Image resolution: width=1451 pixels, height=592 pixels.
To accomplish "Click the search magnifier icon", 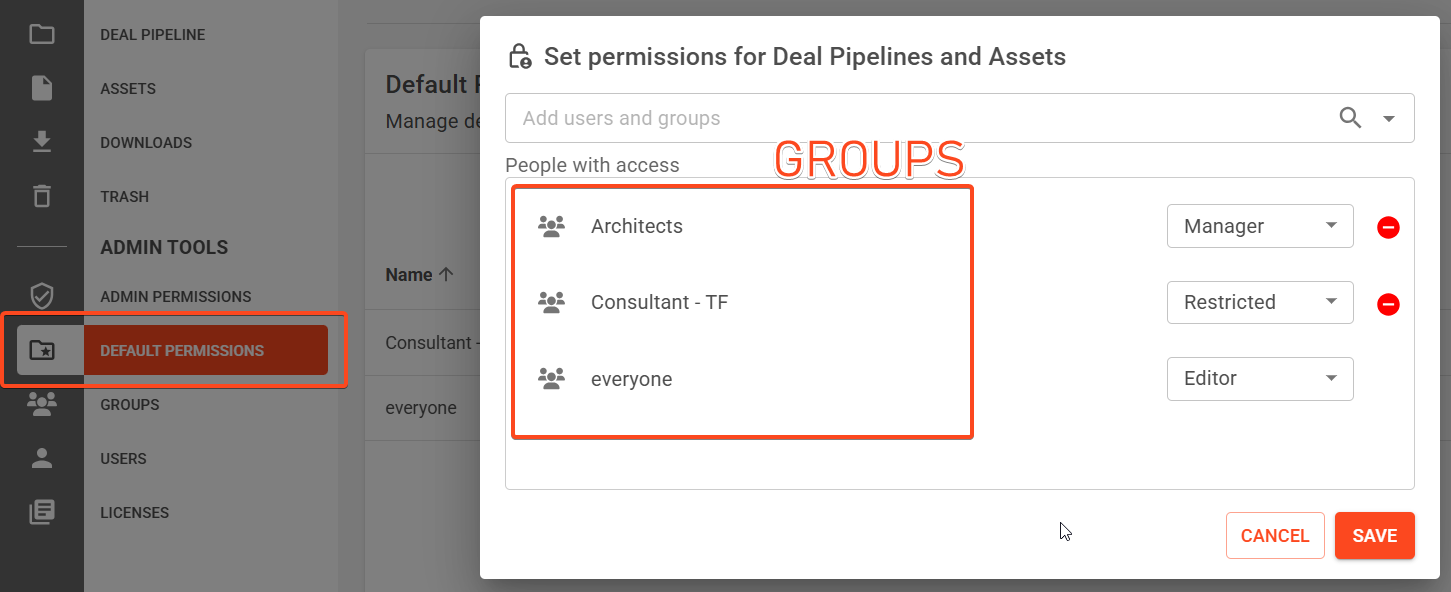I will [x=1350, y=118].
